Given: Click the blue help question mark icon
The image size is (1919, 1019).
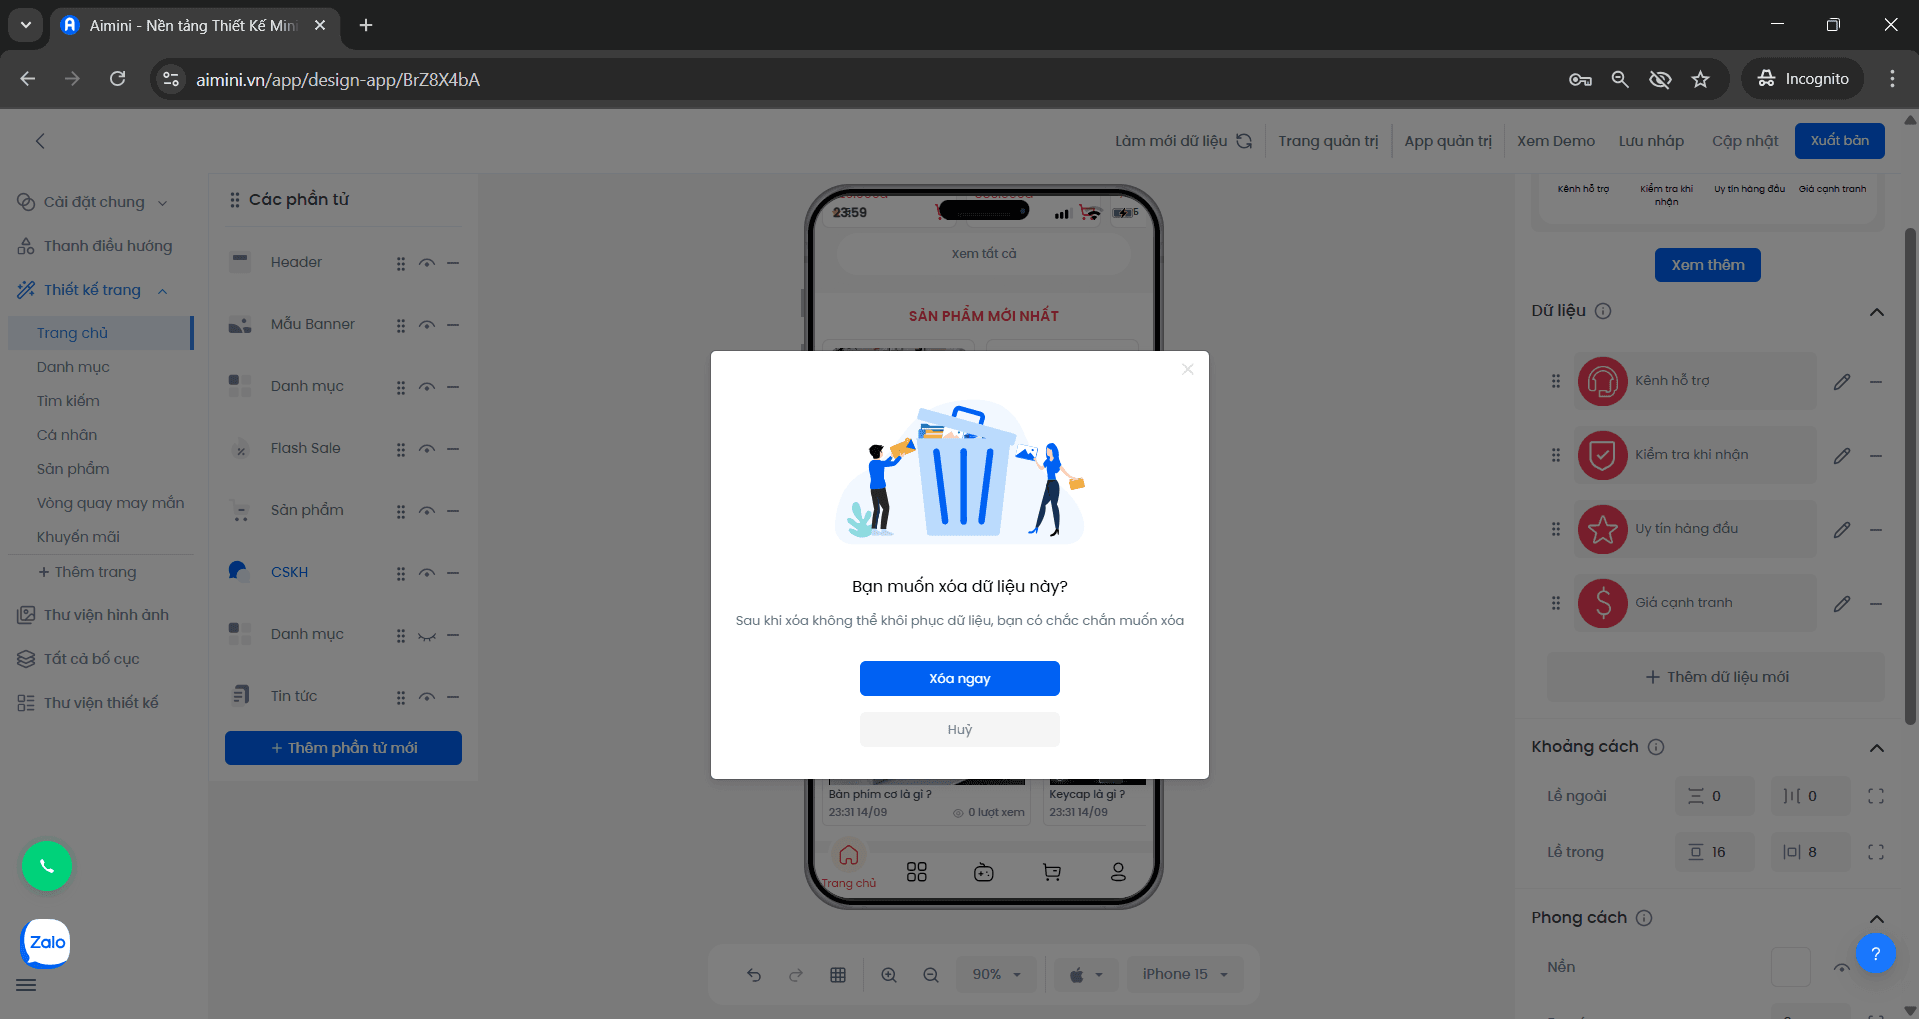Looking at the screenshot, I should (x=1875, y=953).
